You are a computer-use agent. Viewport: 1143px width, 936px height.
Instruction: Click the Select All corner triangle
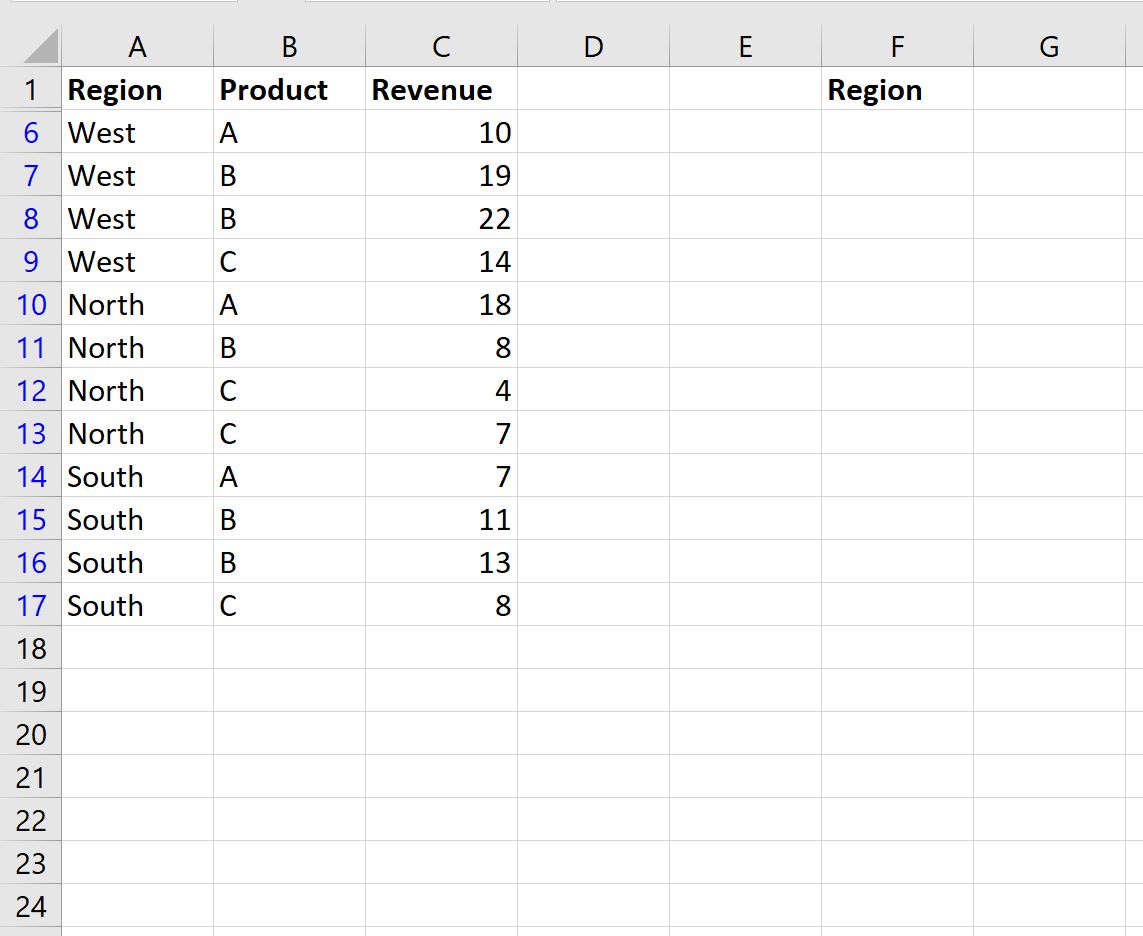(41, 46)
